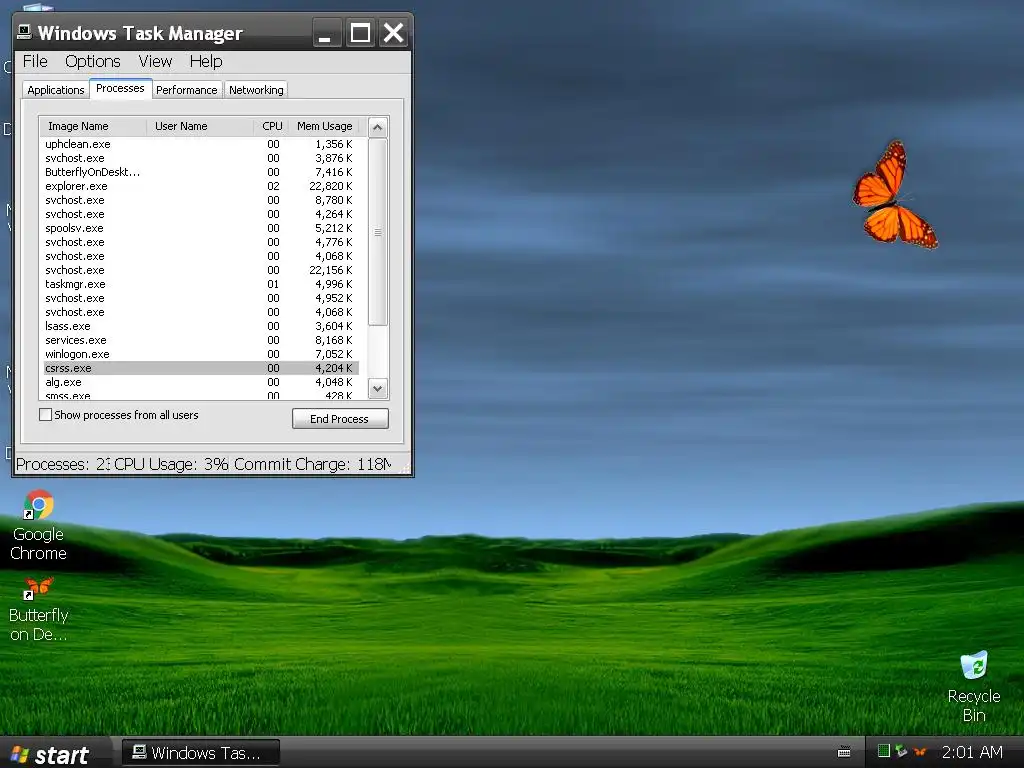The image size is (1024, 768).
Task: Select svchost.exe using 8,780 K memory
Action: click(x=201, y=200)
